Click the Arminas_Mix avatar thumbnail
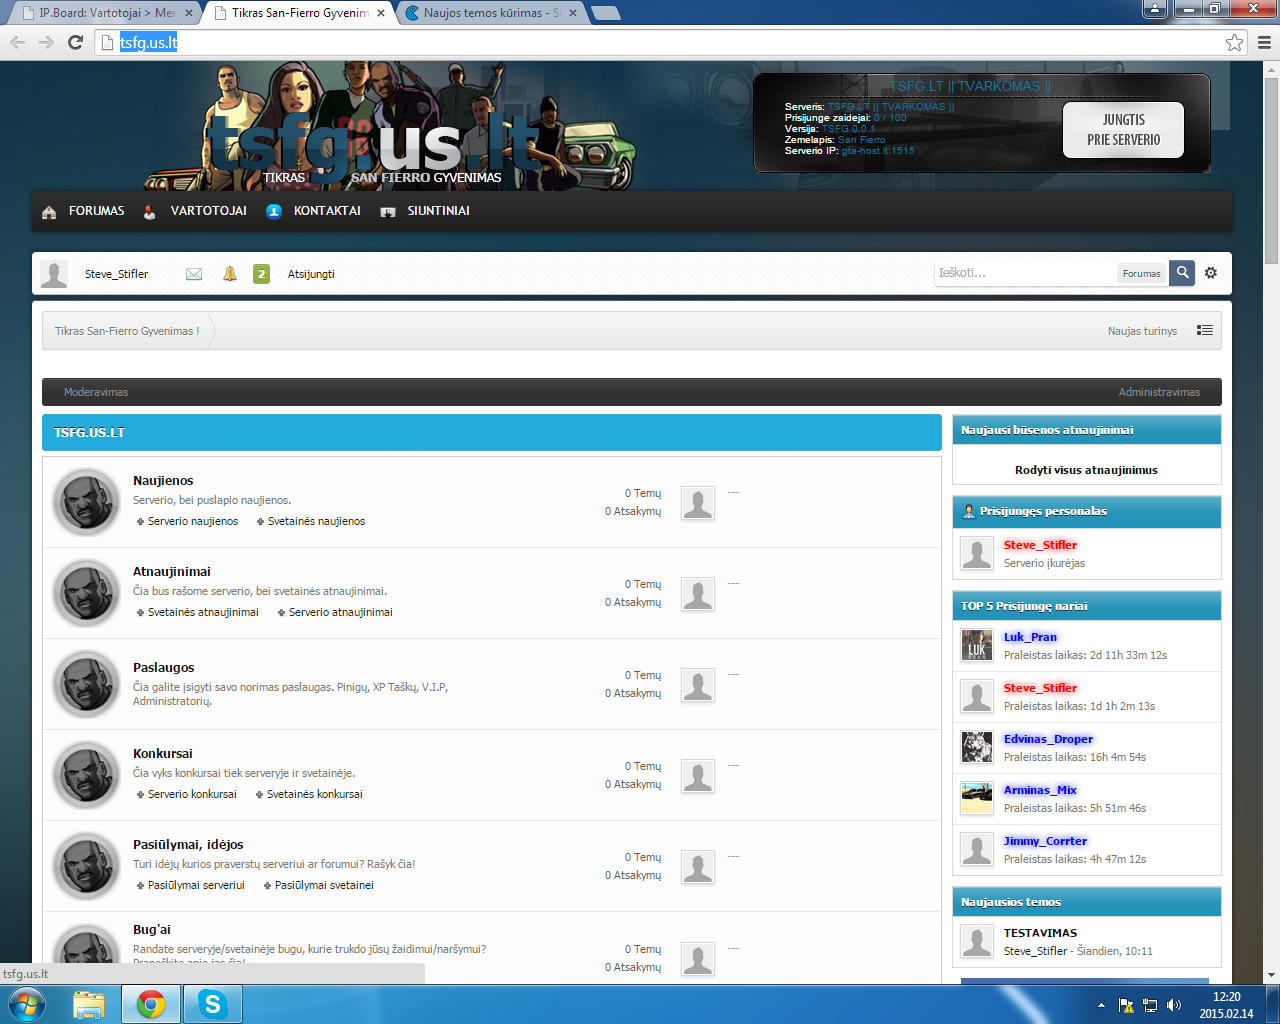1280x1024 pixels. tap(976, 799)
